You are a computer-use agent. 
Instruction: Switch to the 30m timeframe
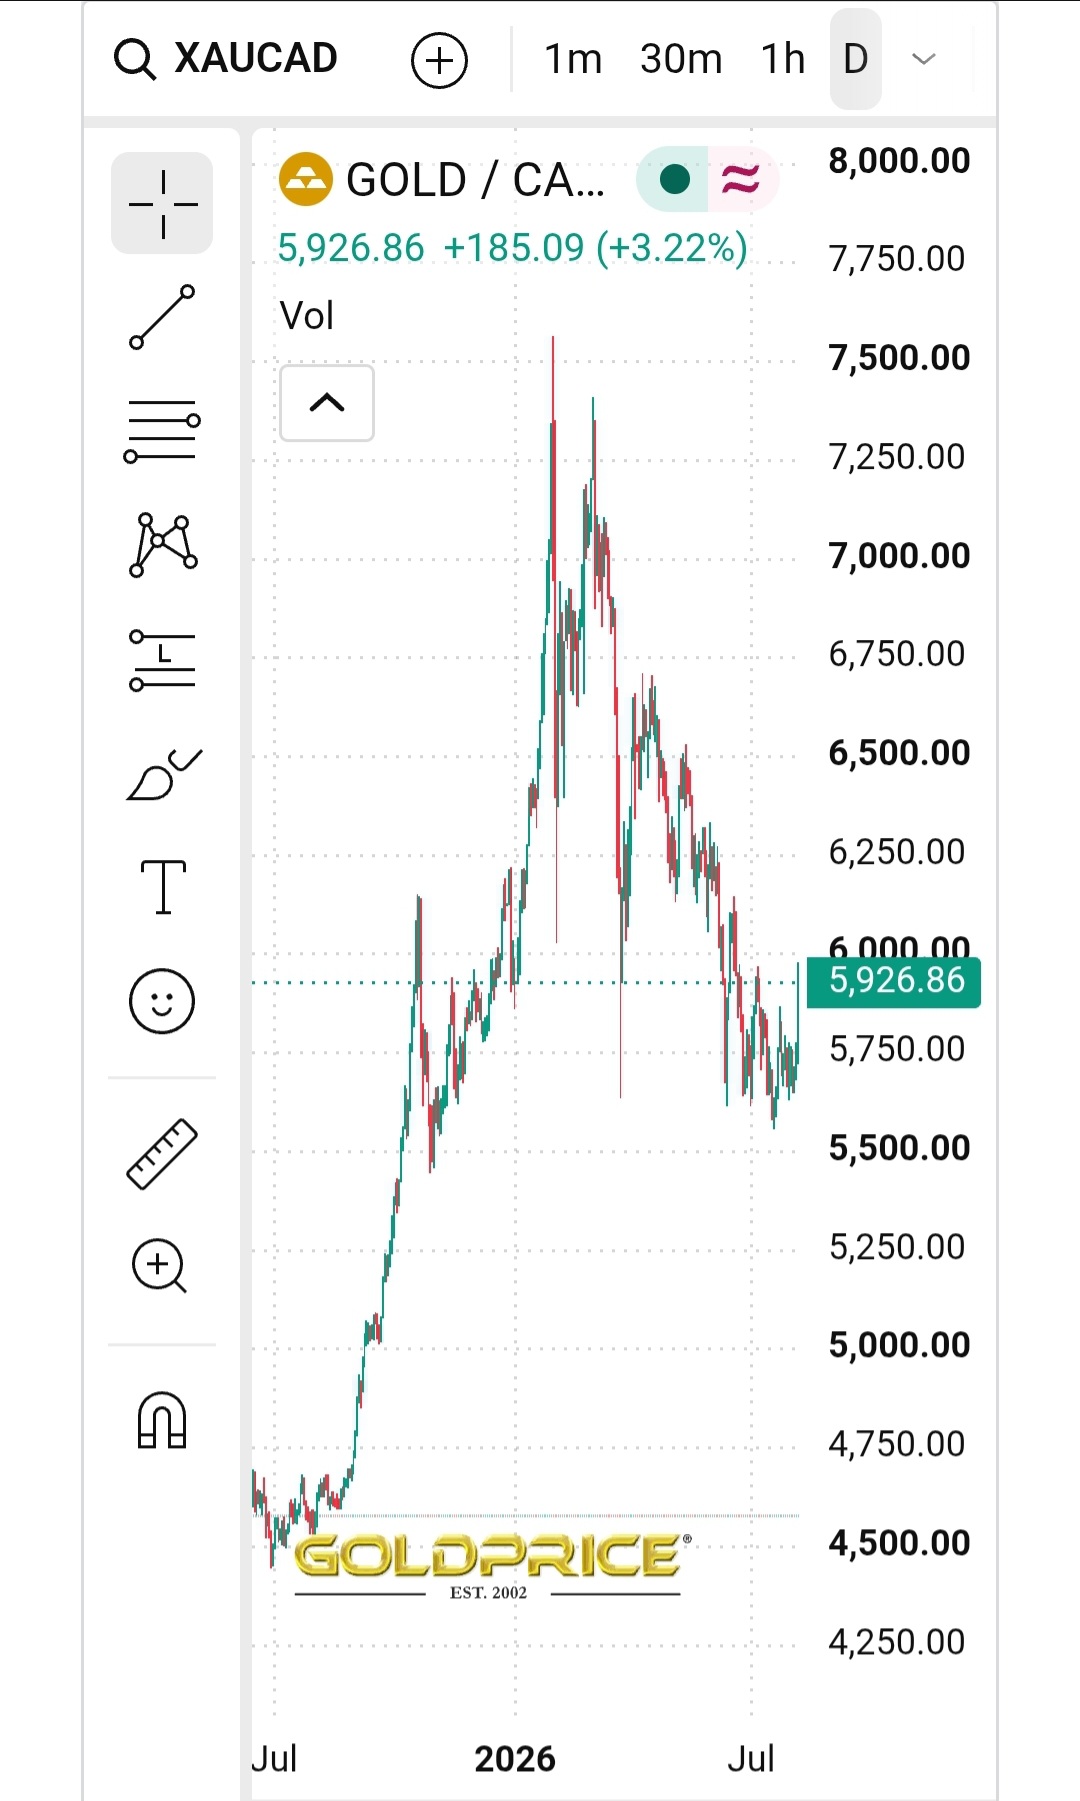(681, 59)
